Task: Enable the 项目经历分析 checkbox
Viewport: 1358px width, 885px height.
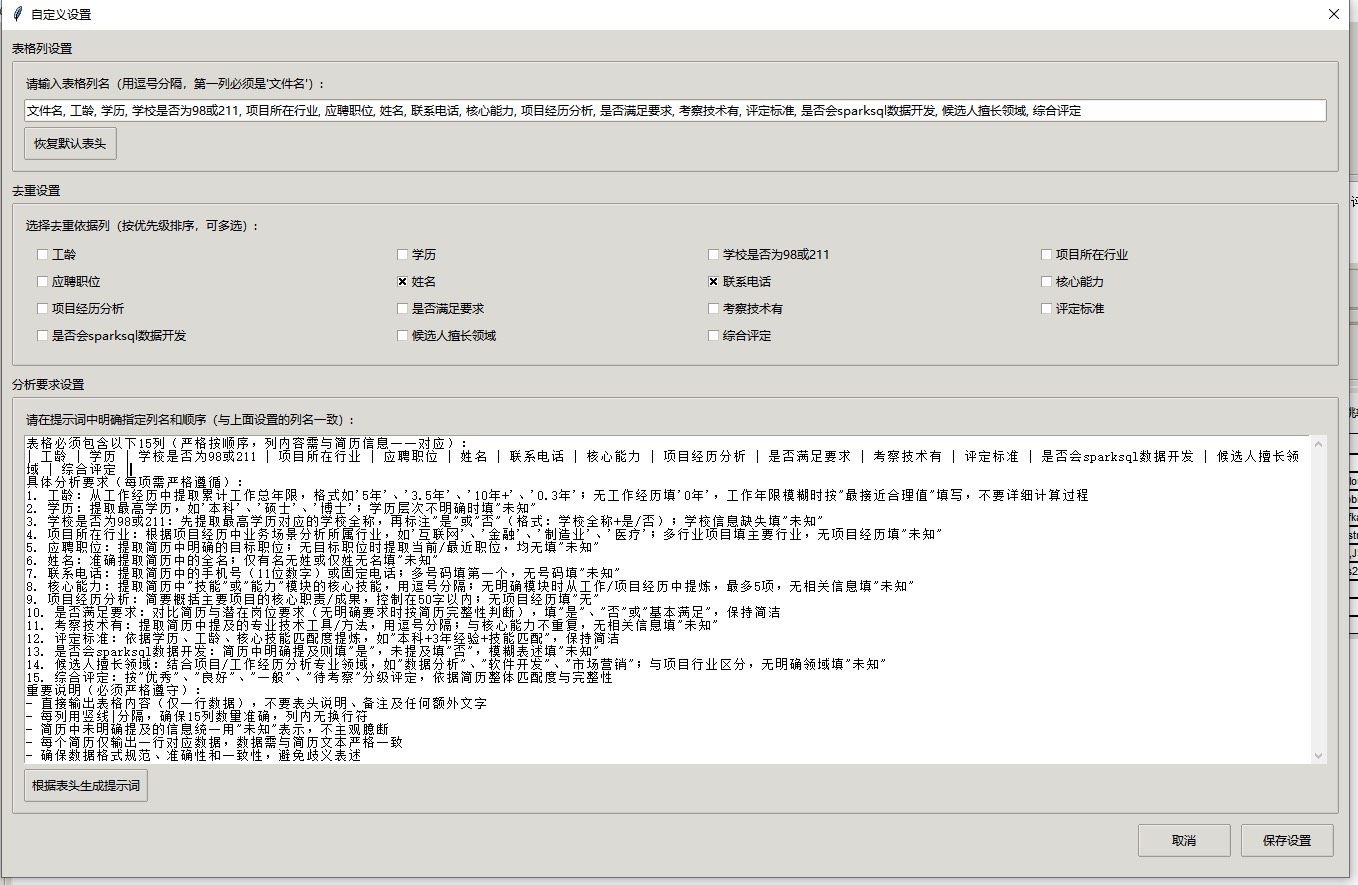Action: (42, 309)
